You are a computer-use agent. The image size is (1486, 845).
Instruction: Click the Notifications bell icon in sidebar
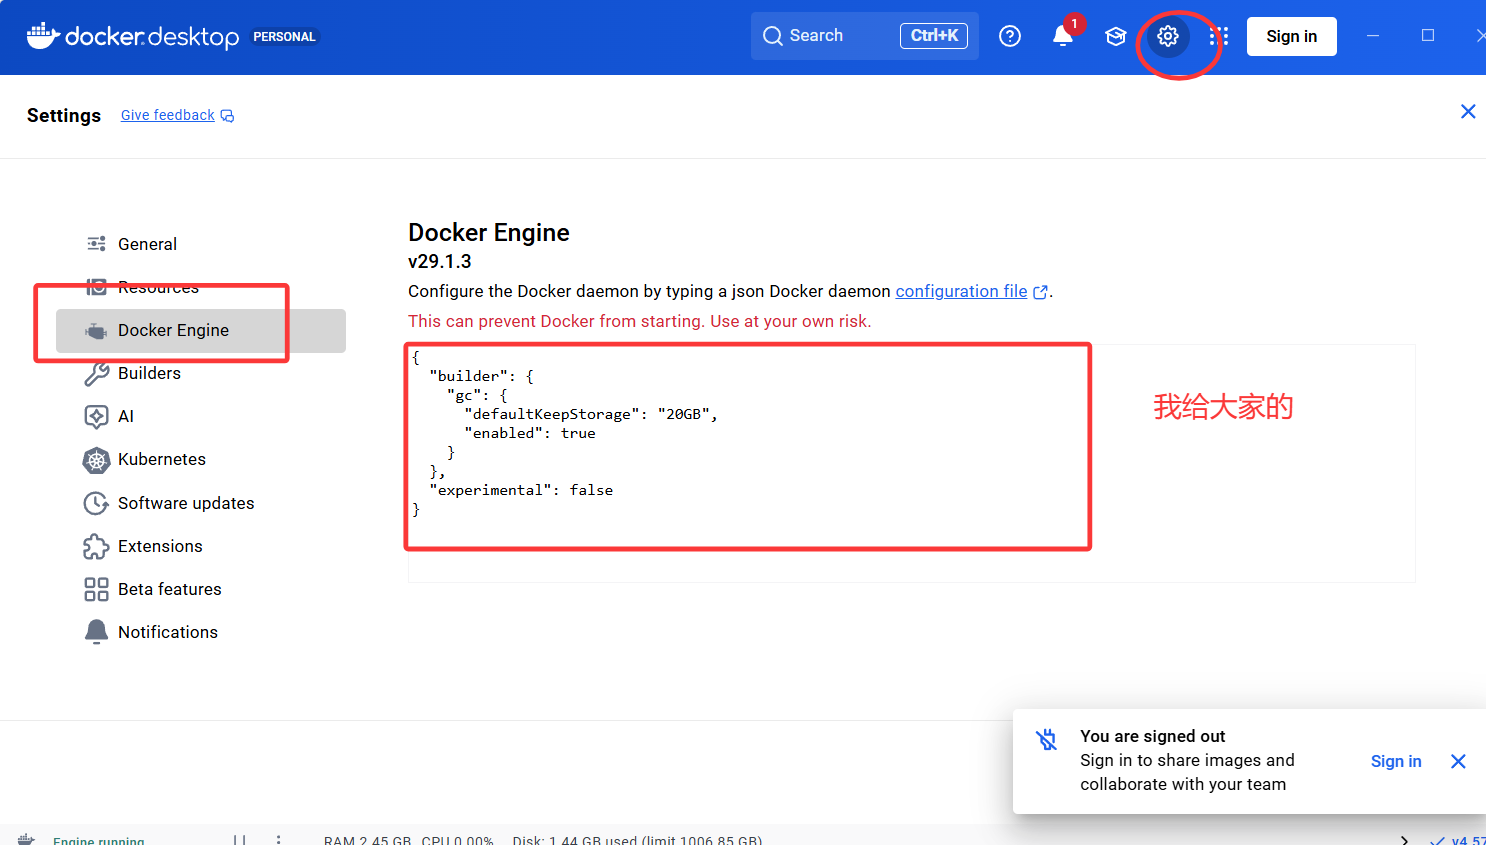(x=96, y=632)
